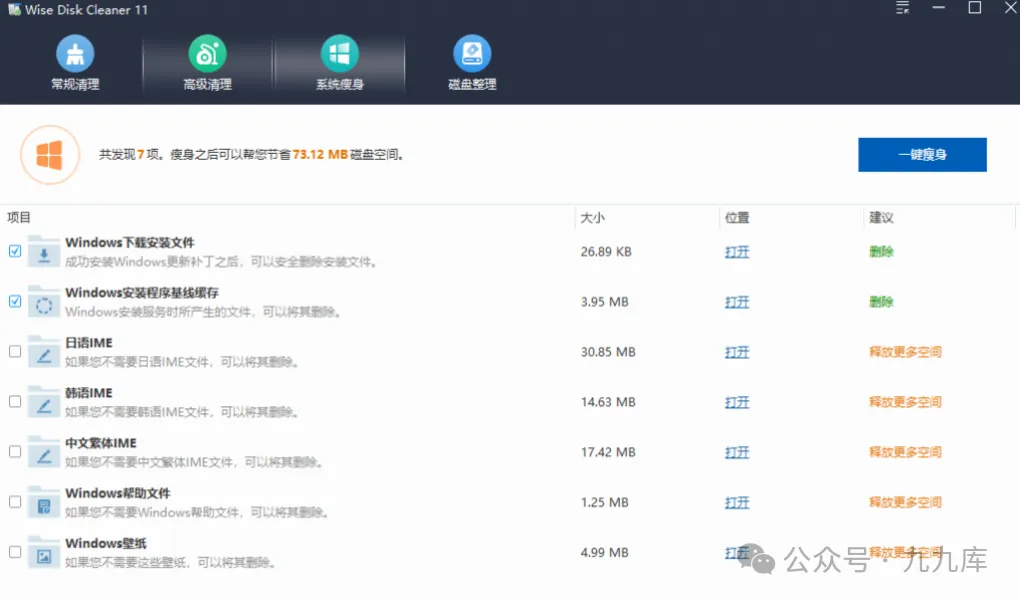Click 释放更多空间 for 中文繁体IME
1020x601 pixels.
906,452
